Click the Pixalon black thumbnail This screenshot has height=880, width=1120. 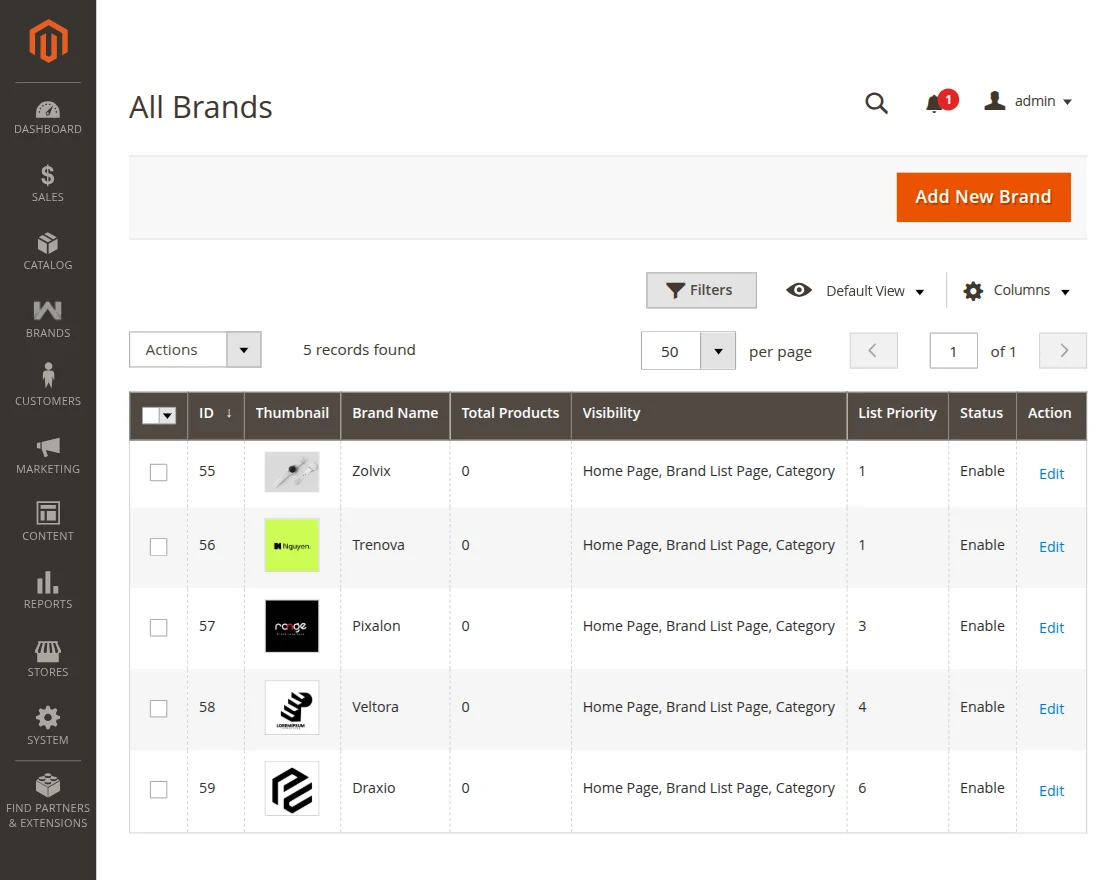point(291,626)
